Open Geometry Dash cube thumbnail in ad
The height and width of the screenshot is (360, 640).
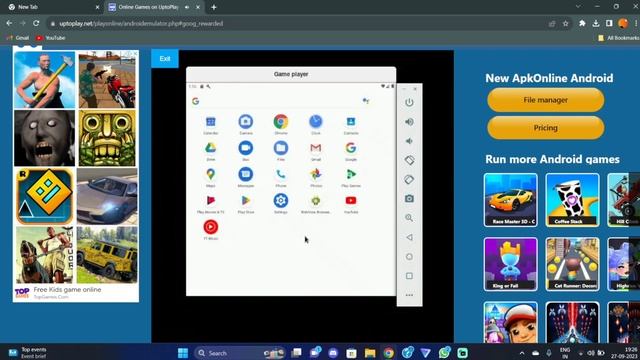[44, 197]
